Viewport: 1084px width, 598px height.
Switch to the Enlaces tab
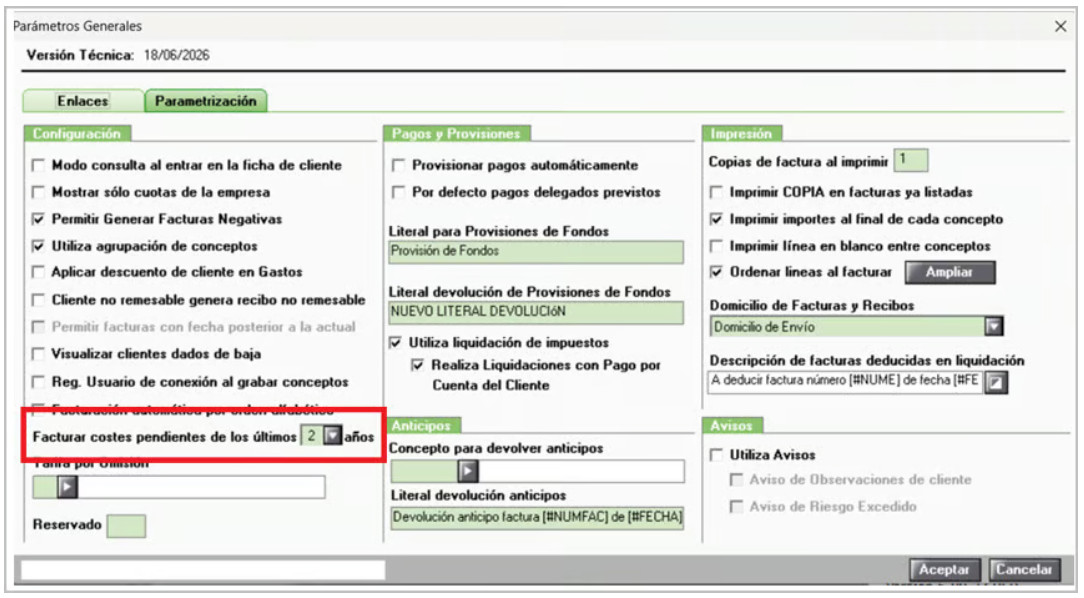click(x=83, y=101)
